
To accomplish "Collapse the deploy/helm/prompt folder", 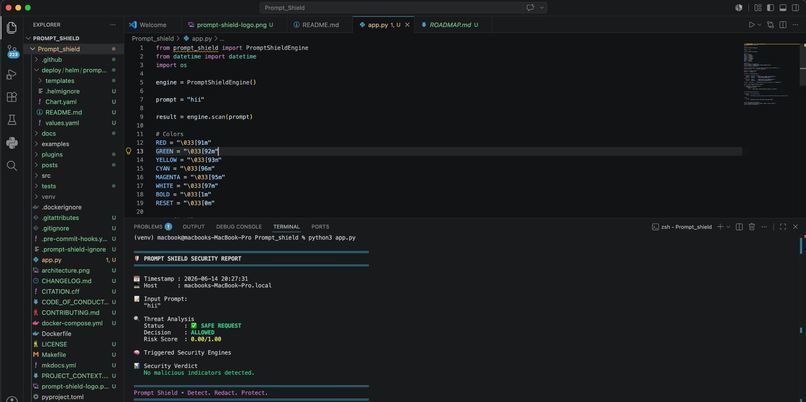I will [x=72, y=70].
